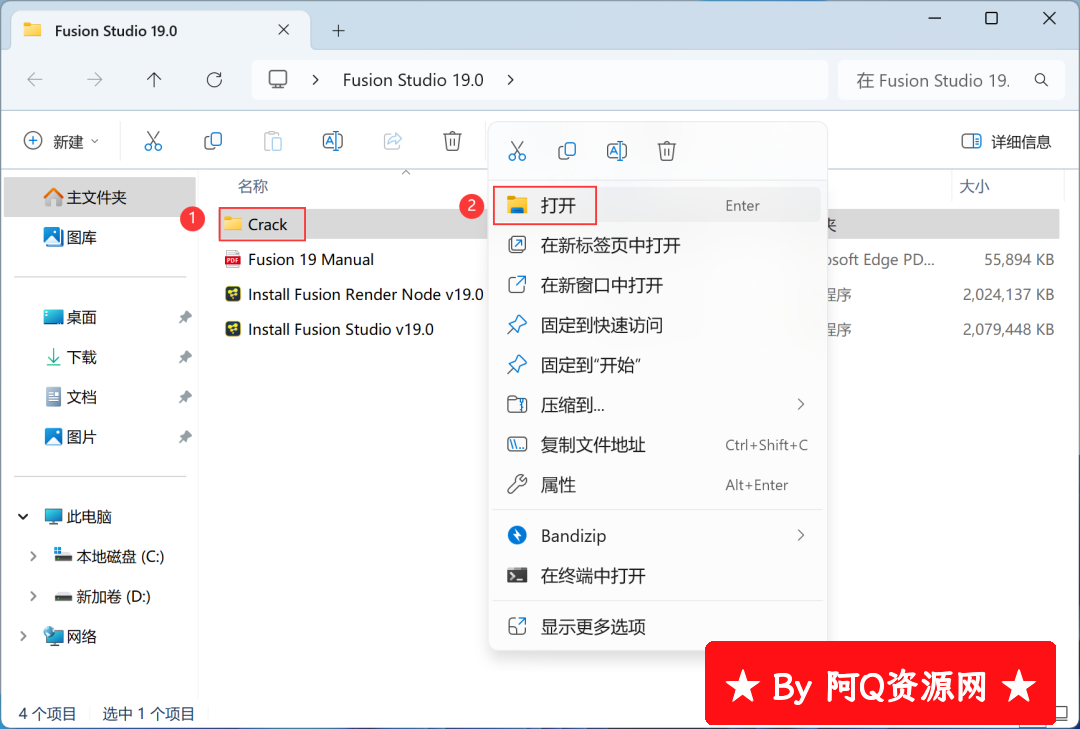Click the search magnifier icon
The width and height of the screenshot is (1080, 729).
point(1041,80)
